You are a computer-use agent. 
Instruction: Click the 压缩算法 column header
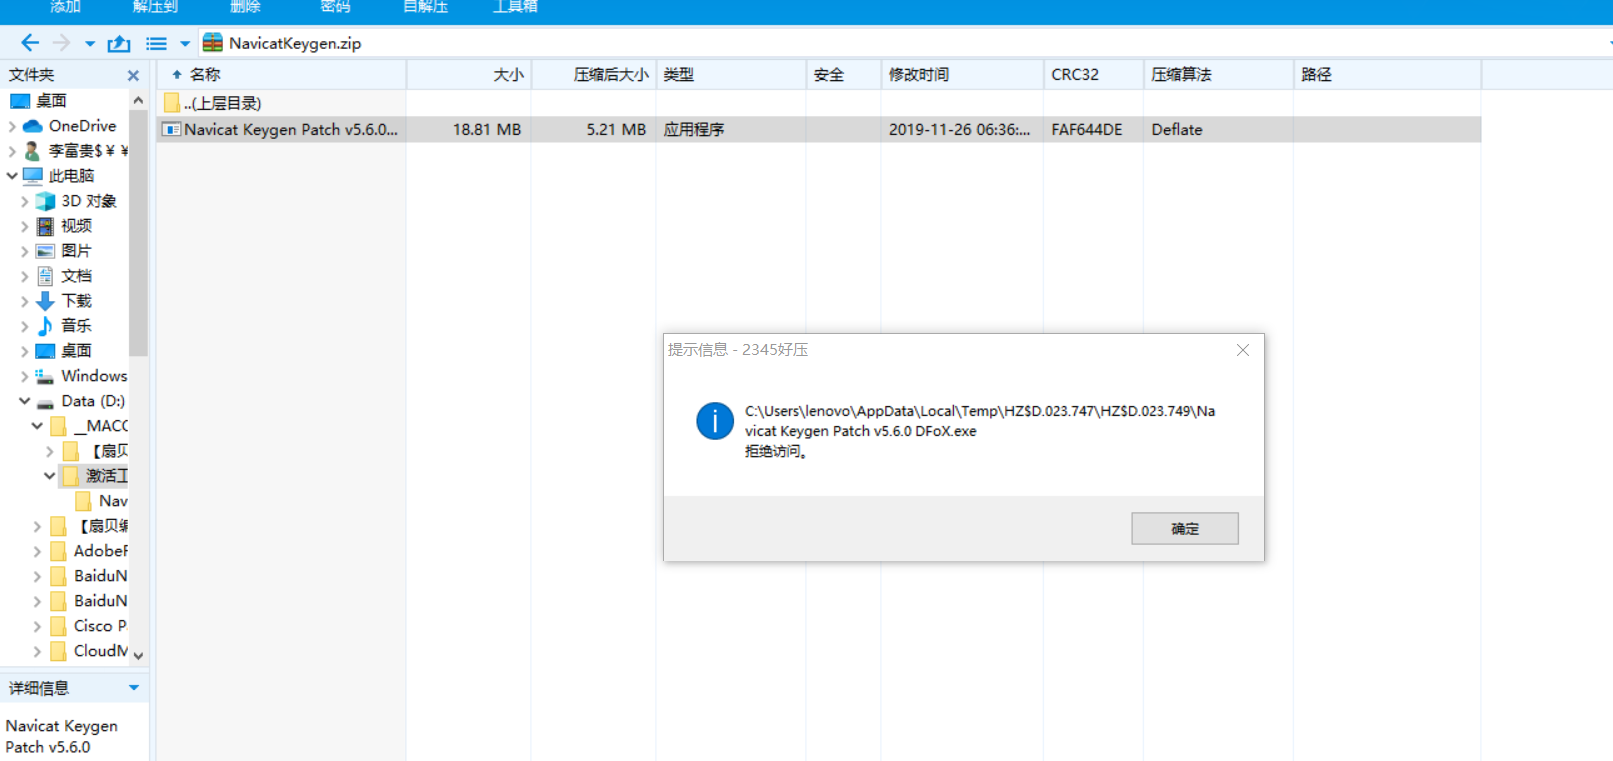click(1219, 75)
